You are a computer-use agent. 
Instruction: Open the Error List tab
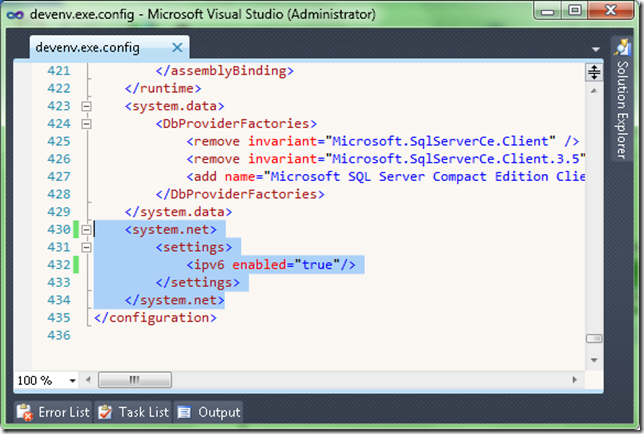(x=54, y=412)
